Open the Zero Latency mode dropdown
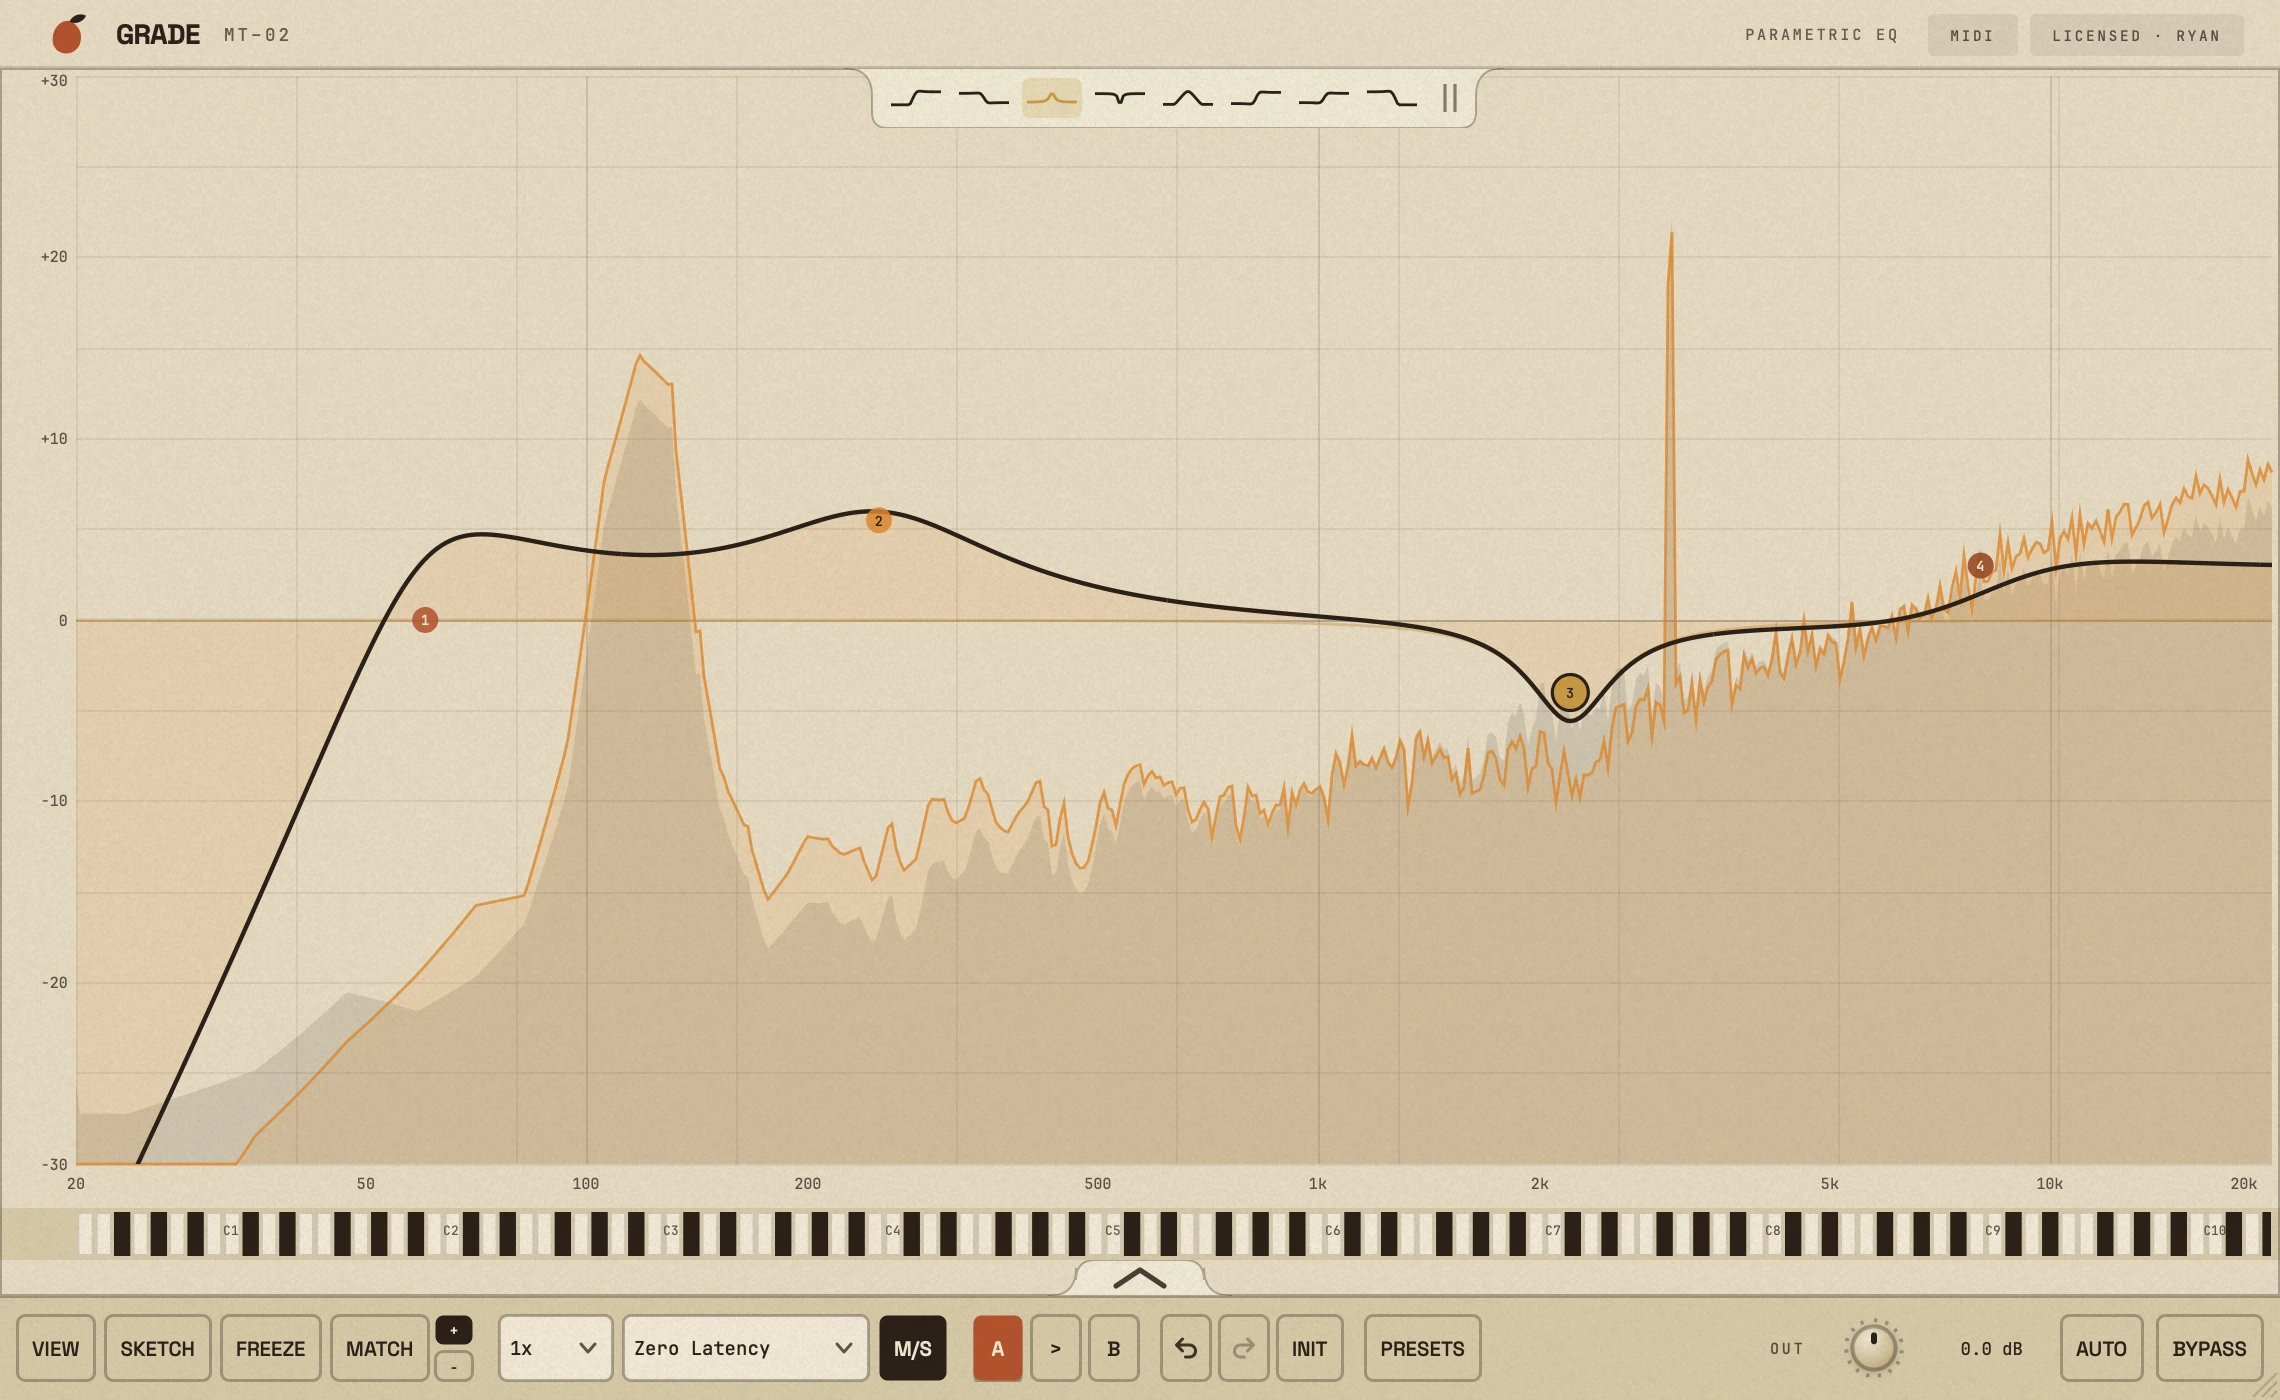The image size is (2280, 1400). click(746, 1348)
